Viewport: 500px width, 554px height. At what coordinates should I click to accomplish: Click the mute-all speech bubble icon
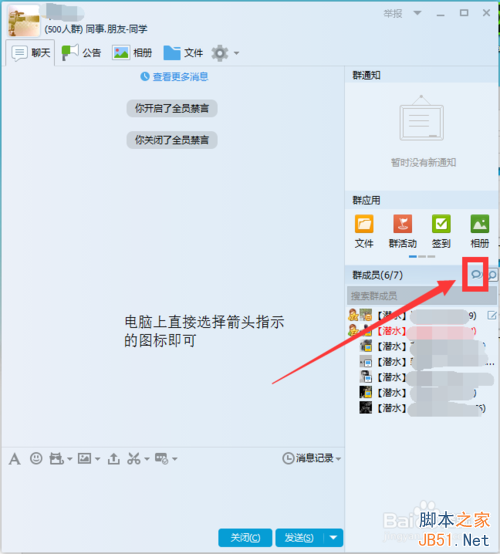coord(476,274)
